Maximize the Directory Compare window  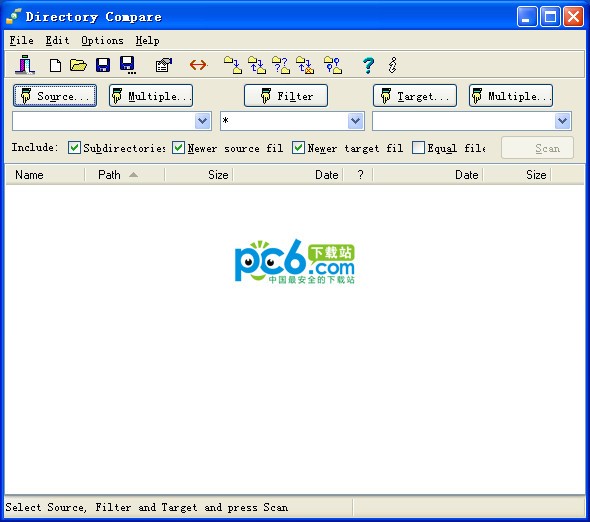(550, 17)
